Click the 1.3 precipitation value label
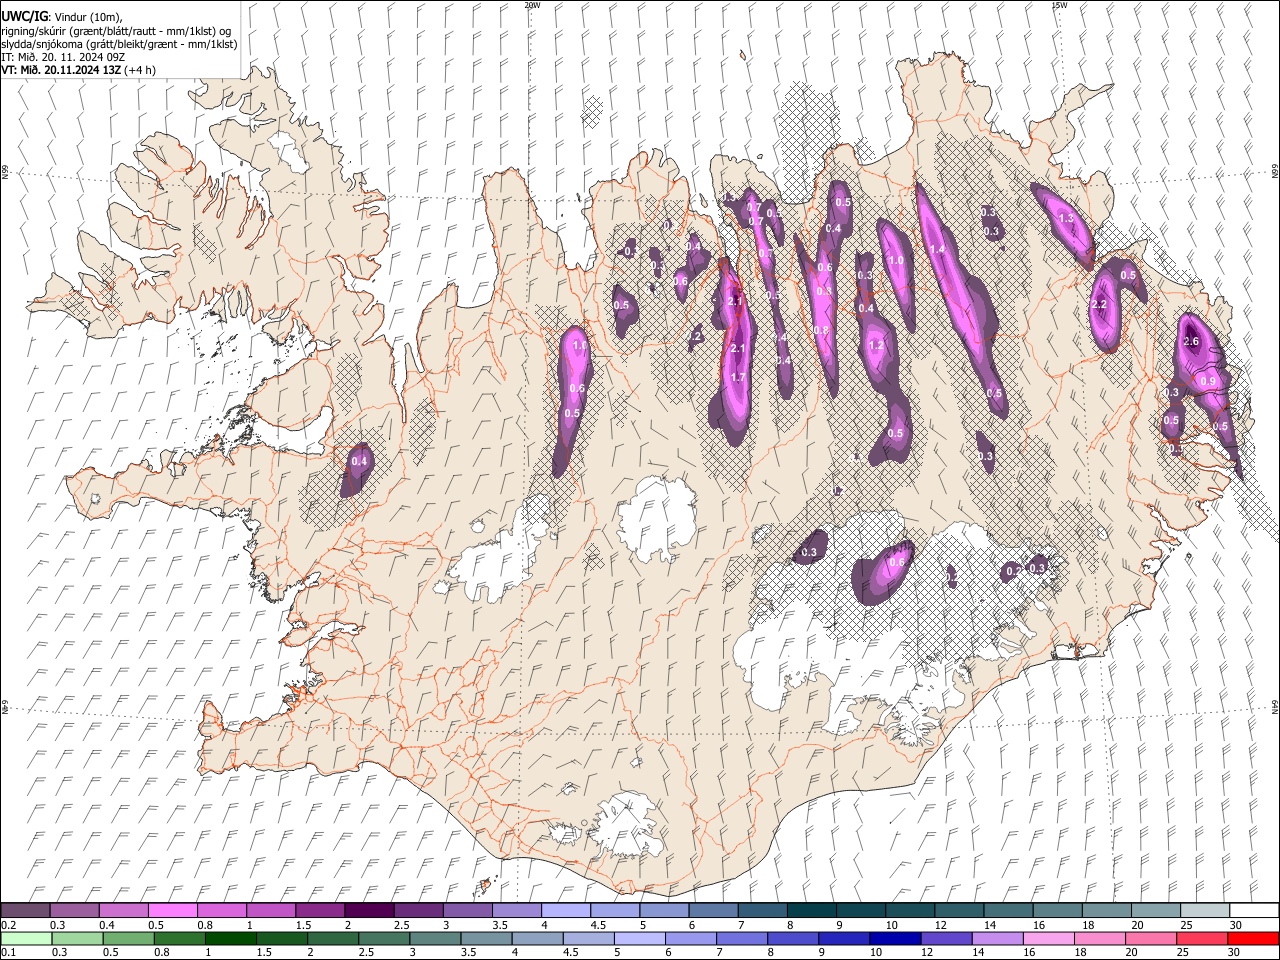This screenshot has width=1280, height=960. coord(1066,219)
